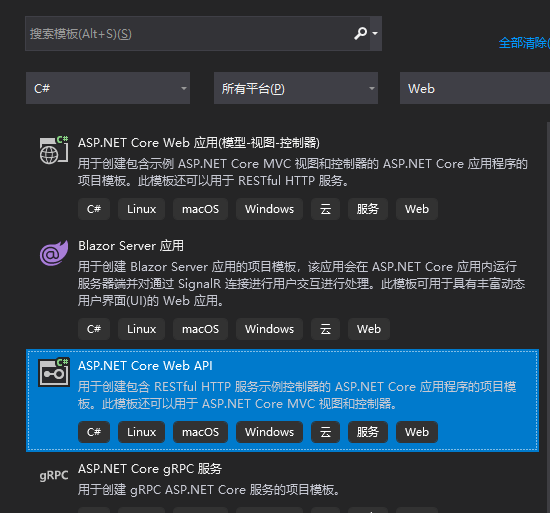Click the gRPC service template icon
The width and height of the screenshot is (550, 513).
pos(54,475)
